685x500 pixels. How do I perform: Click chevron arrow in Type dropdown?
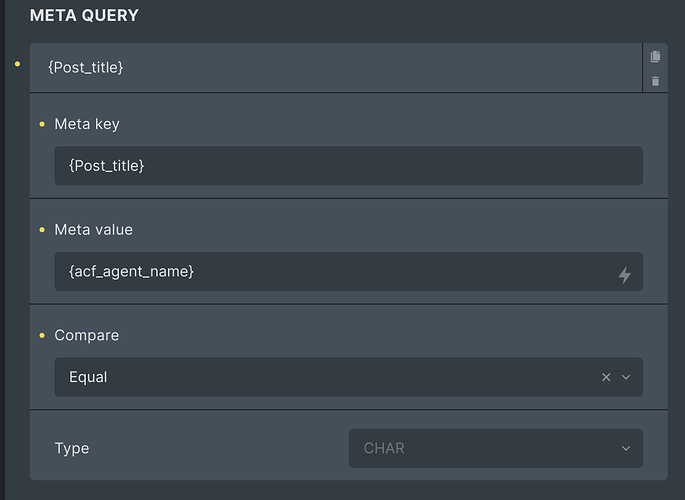tap(626, 448)
